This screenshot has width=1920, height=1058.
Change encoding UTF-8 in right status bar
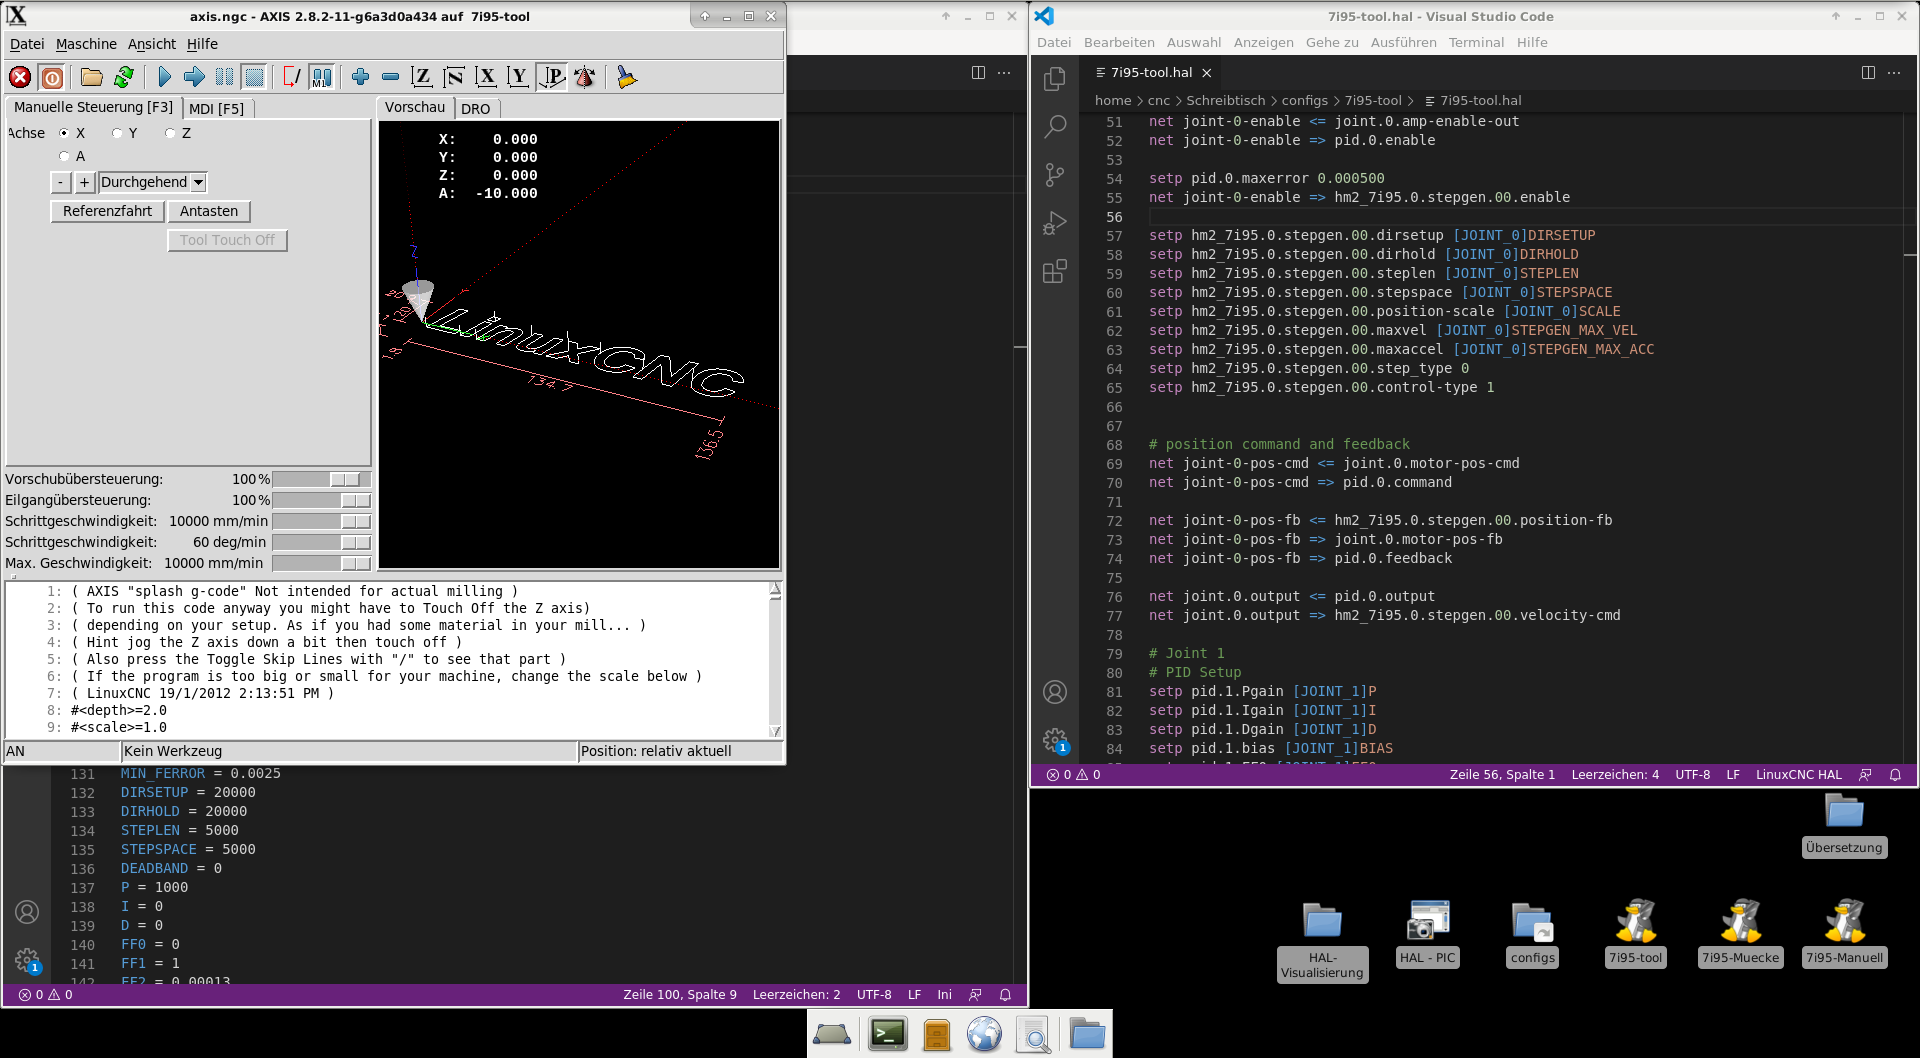[1692, 775]
